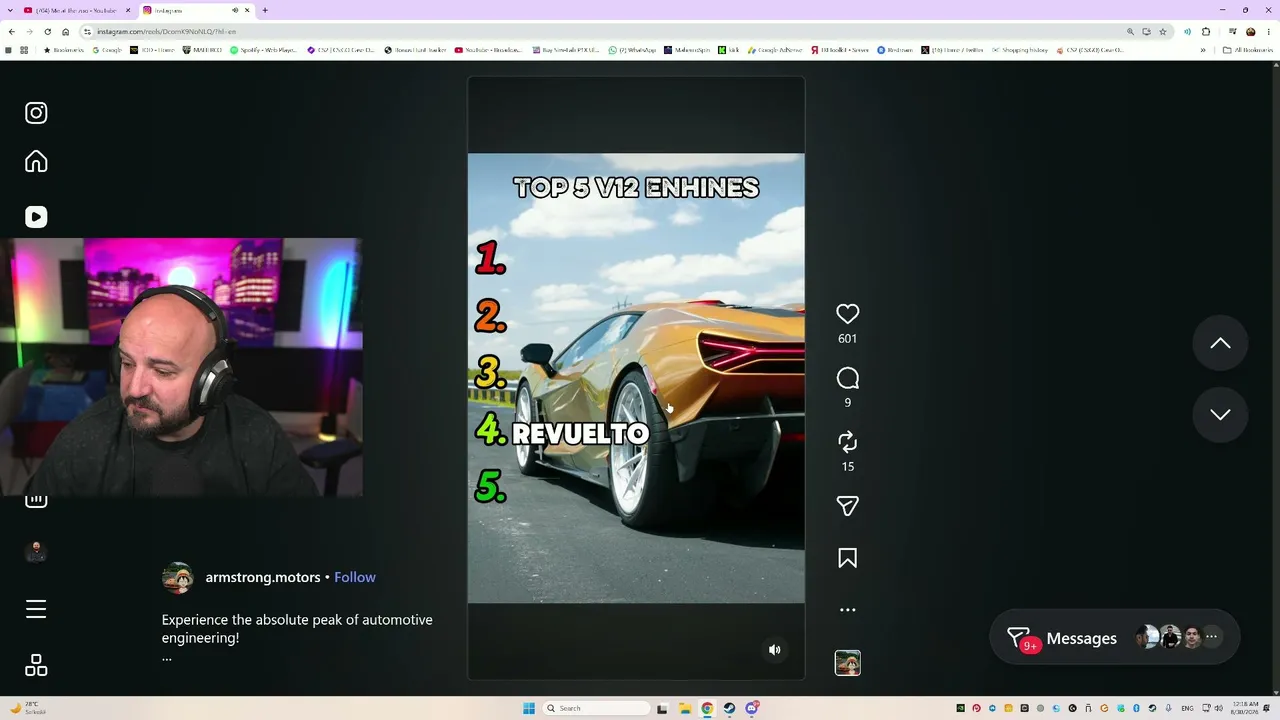1280x720 pixels.
Task: Open a new browser tab
Action: tap(265, 10)
